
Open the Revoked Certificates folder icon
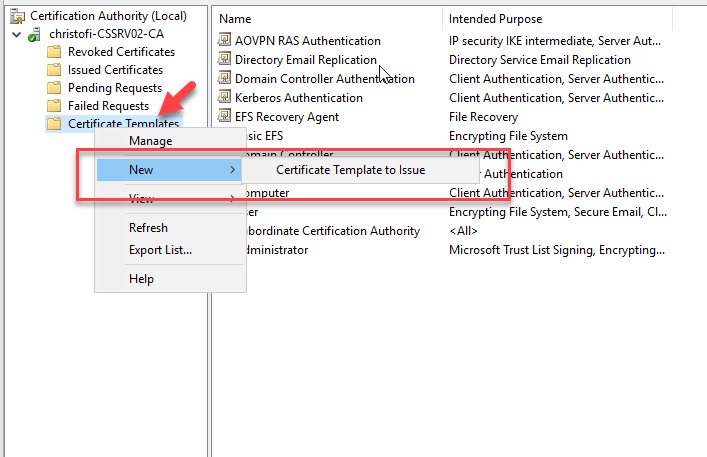tap(54, 52)
